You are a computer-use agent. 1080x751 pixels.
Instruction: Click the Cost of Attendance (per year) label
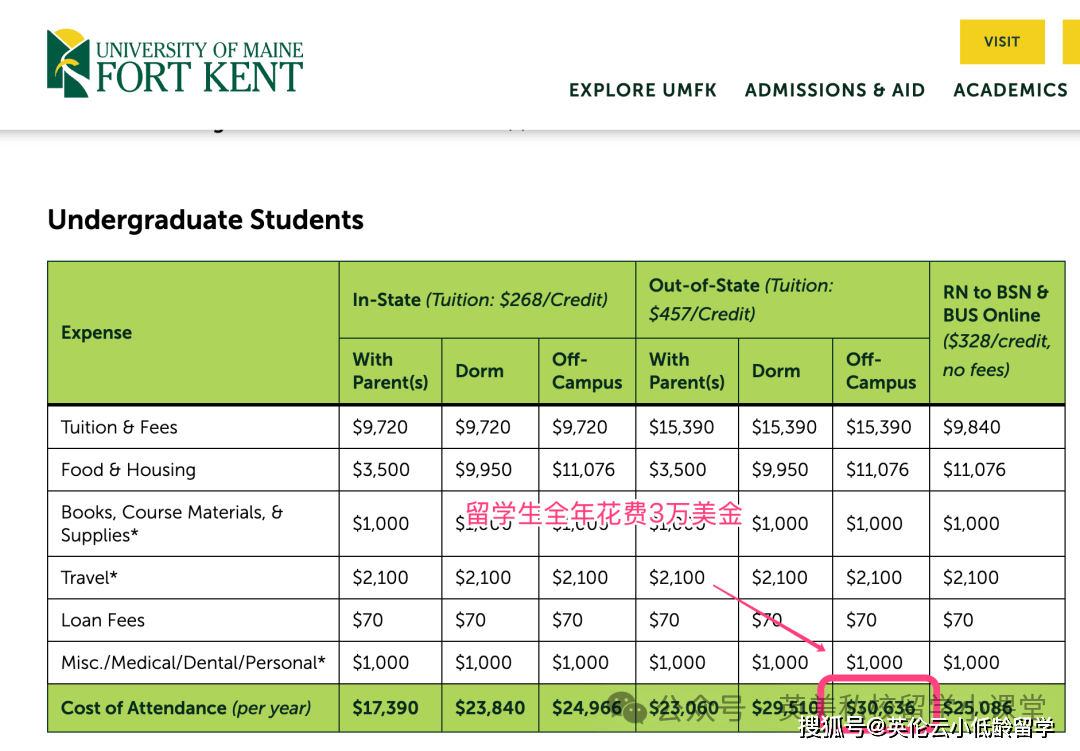(186, 708)
